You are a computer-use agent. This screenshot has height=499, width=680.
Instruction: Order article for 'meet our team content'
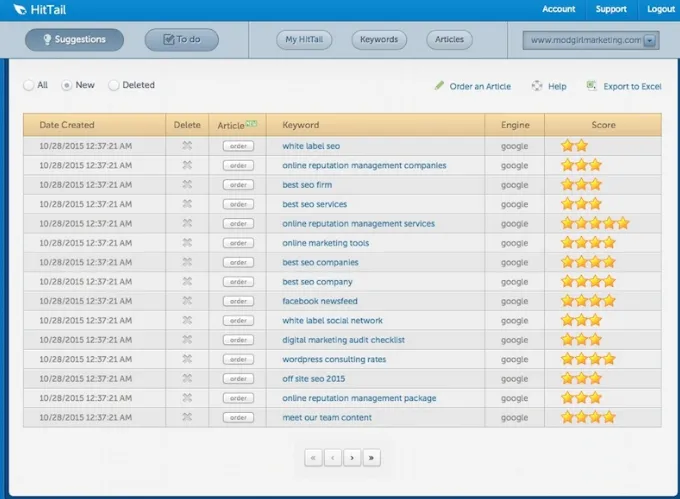238,417
